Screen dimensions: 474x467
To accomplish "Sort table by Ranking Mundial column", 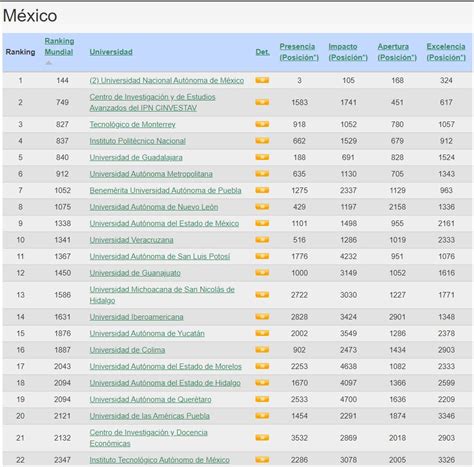I will (59, 47).
